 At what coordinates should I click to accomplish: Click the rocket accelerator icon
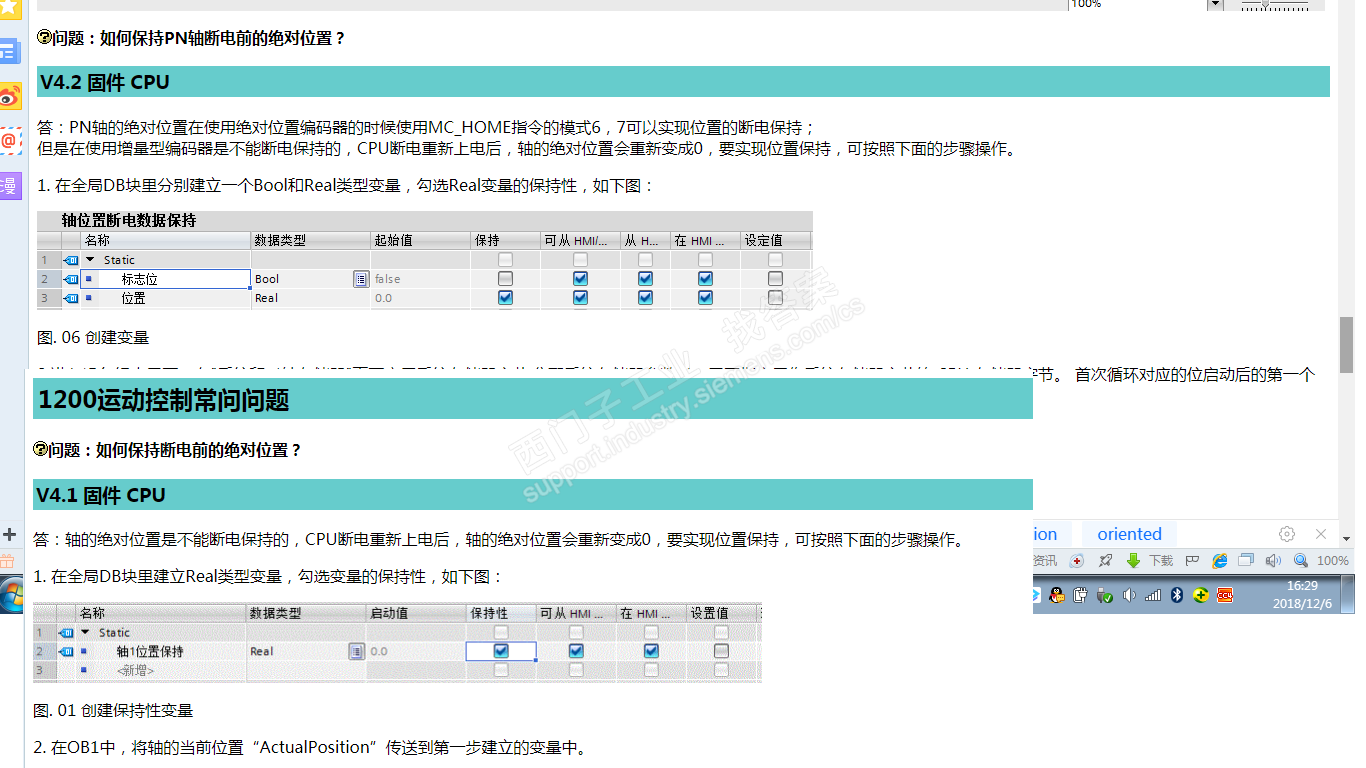1105,561
